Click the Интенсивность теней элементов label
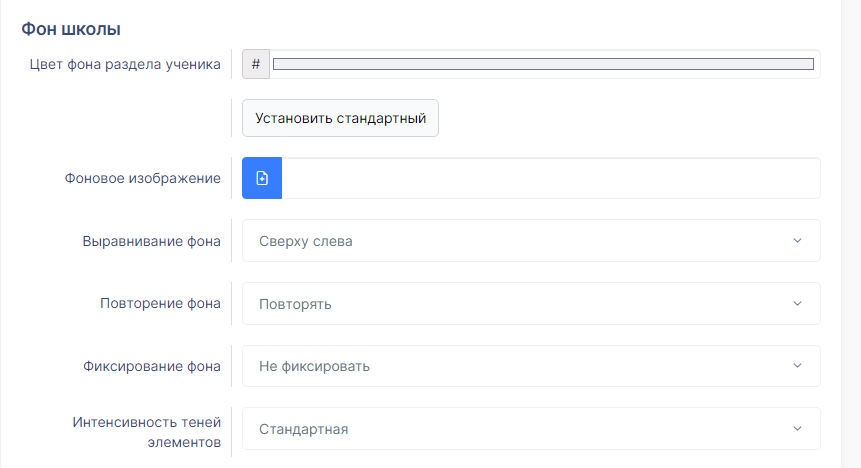 click(147, 432)
